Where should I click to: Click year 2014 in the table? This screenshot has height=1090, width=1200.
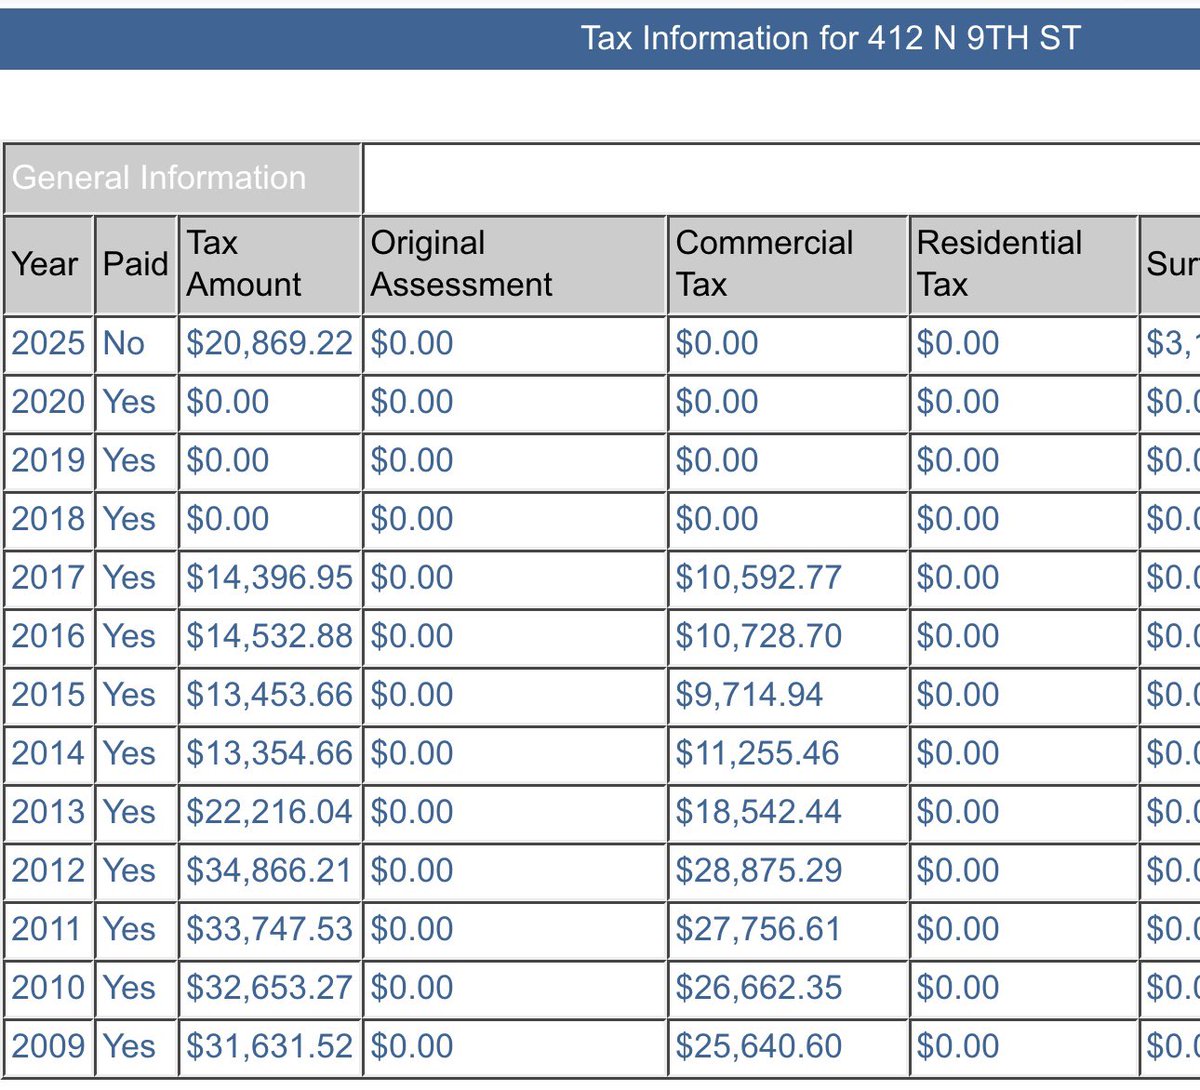coord(48,753)
